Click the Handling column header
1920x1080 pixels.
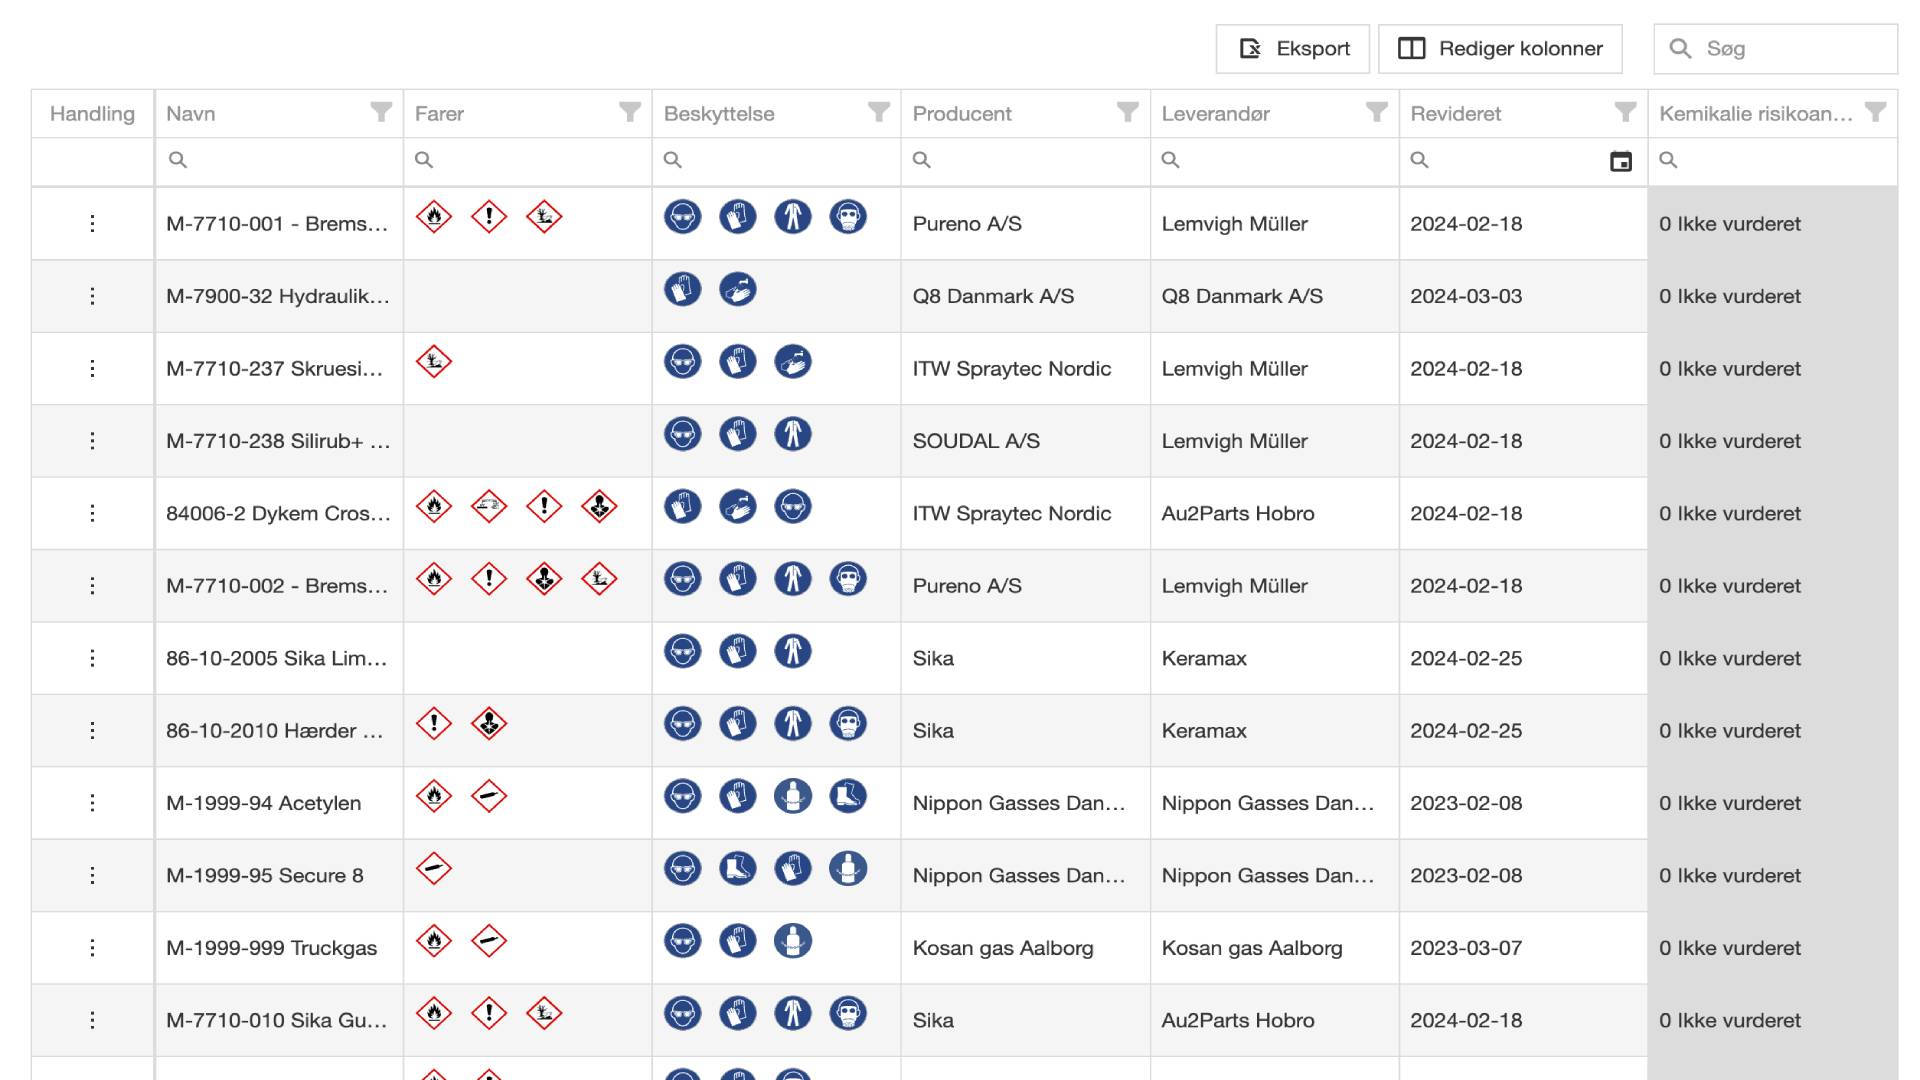click(92, 113)
